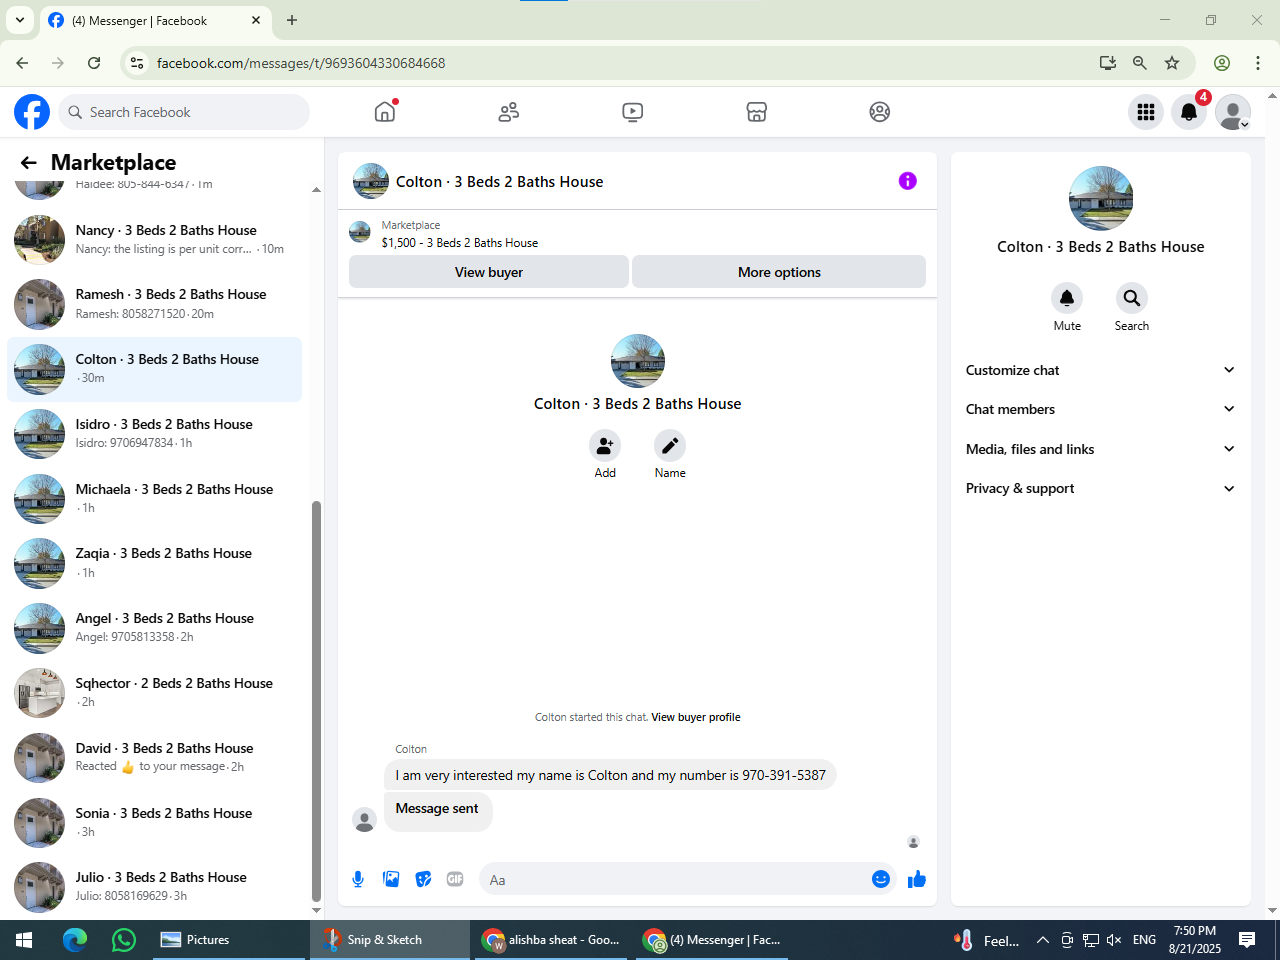Screen dimensions: 1280x960
Task: Open Sonia's chat conversation
Action: point(154,823)
